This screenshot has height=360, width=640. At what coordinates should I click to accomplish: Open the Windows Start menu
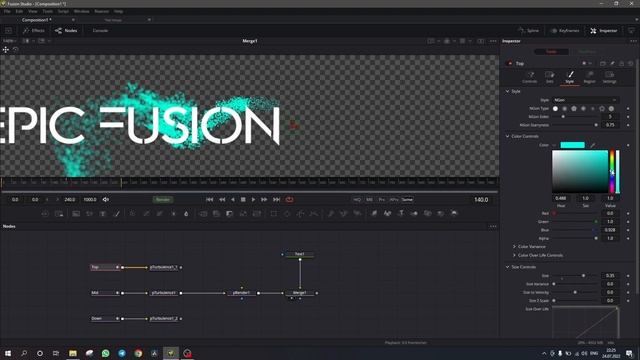(8, 353)
